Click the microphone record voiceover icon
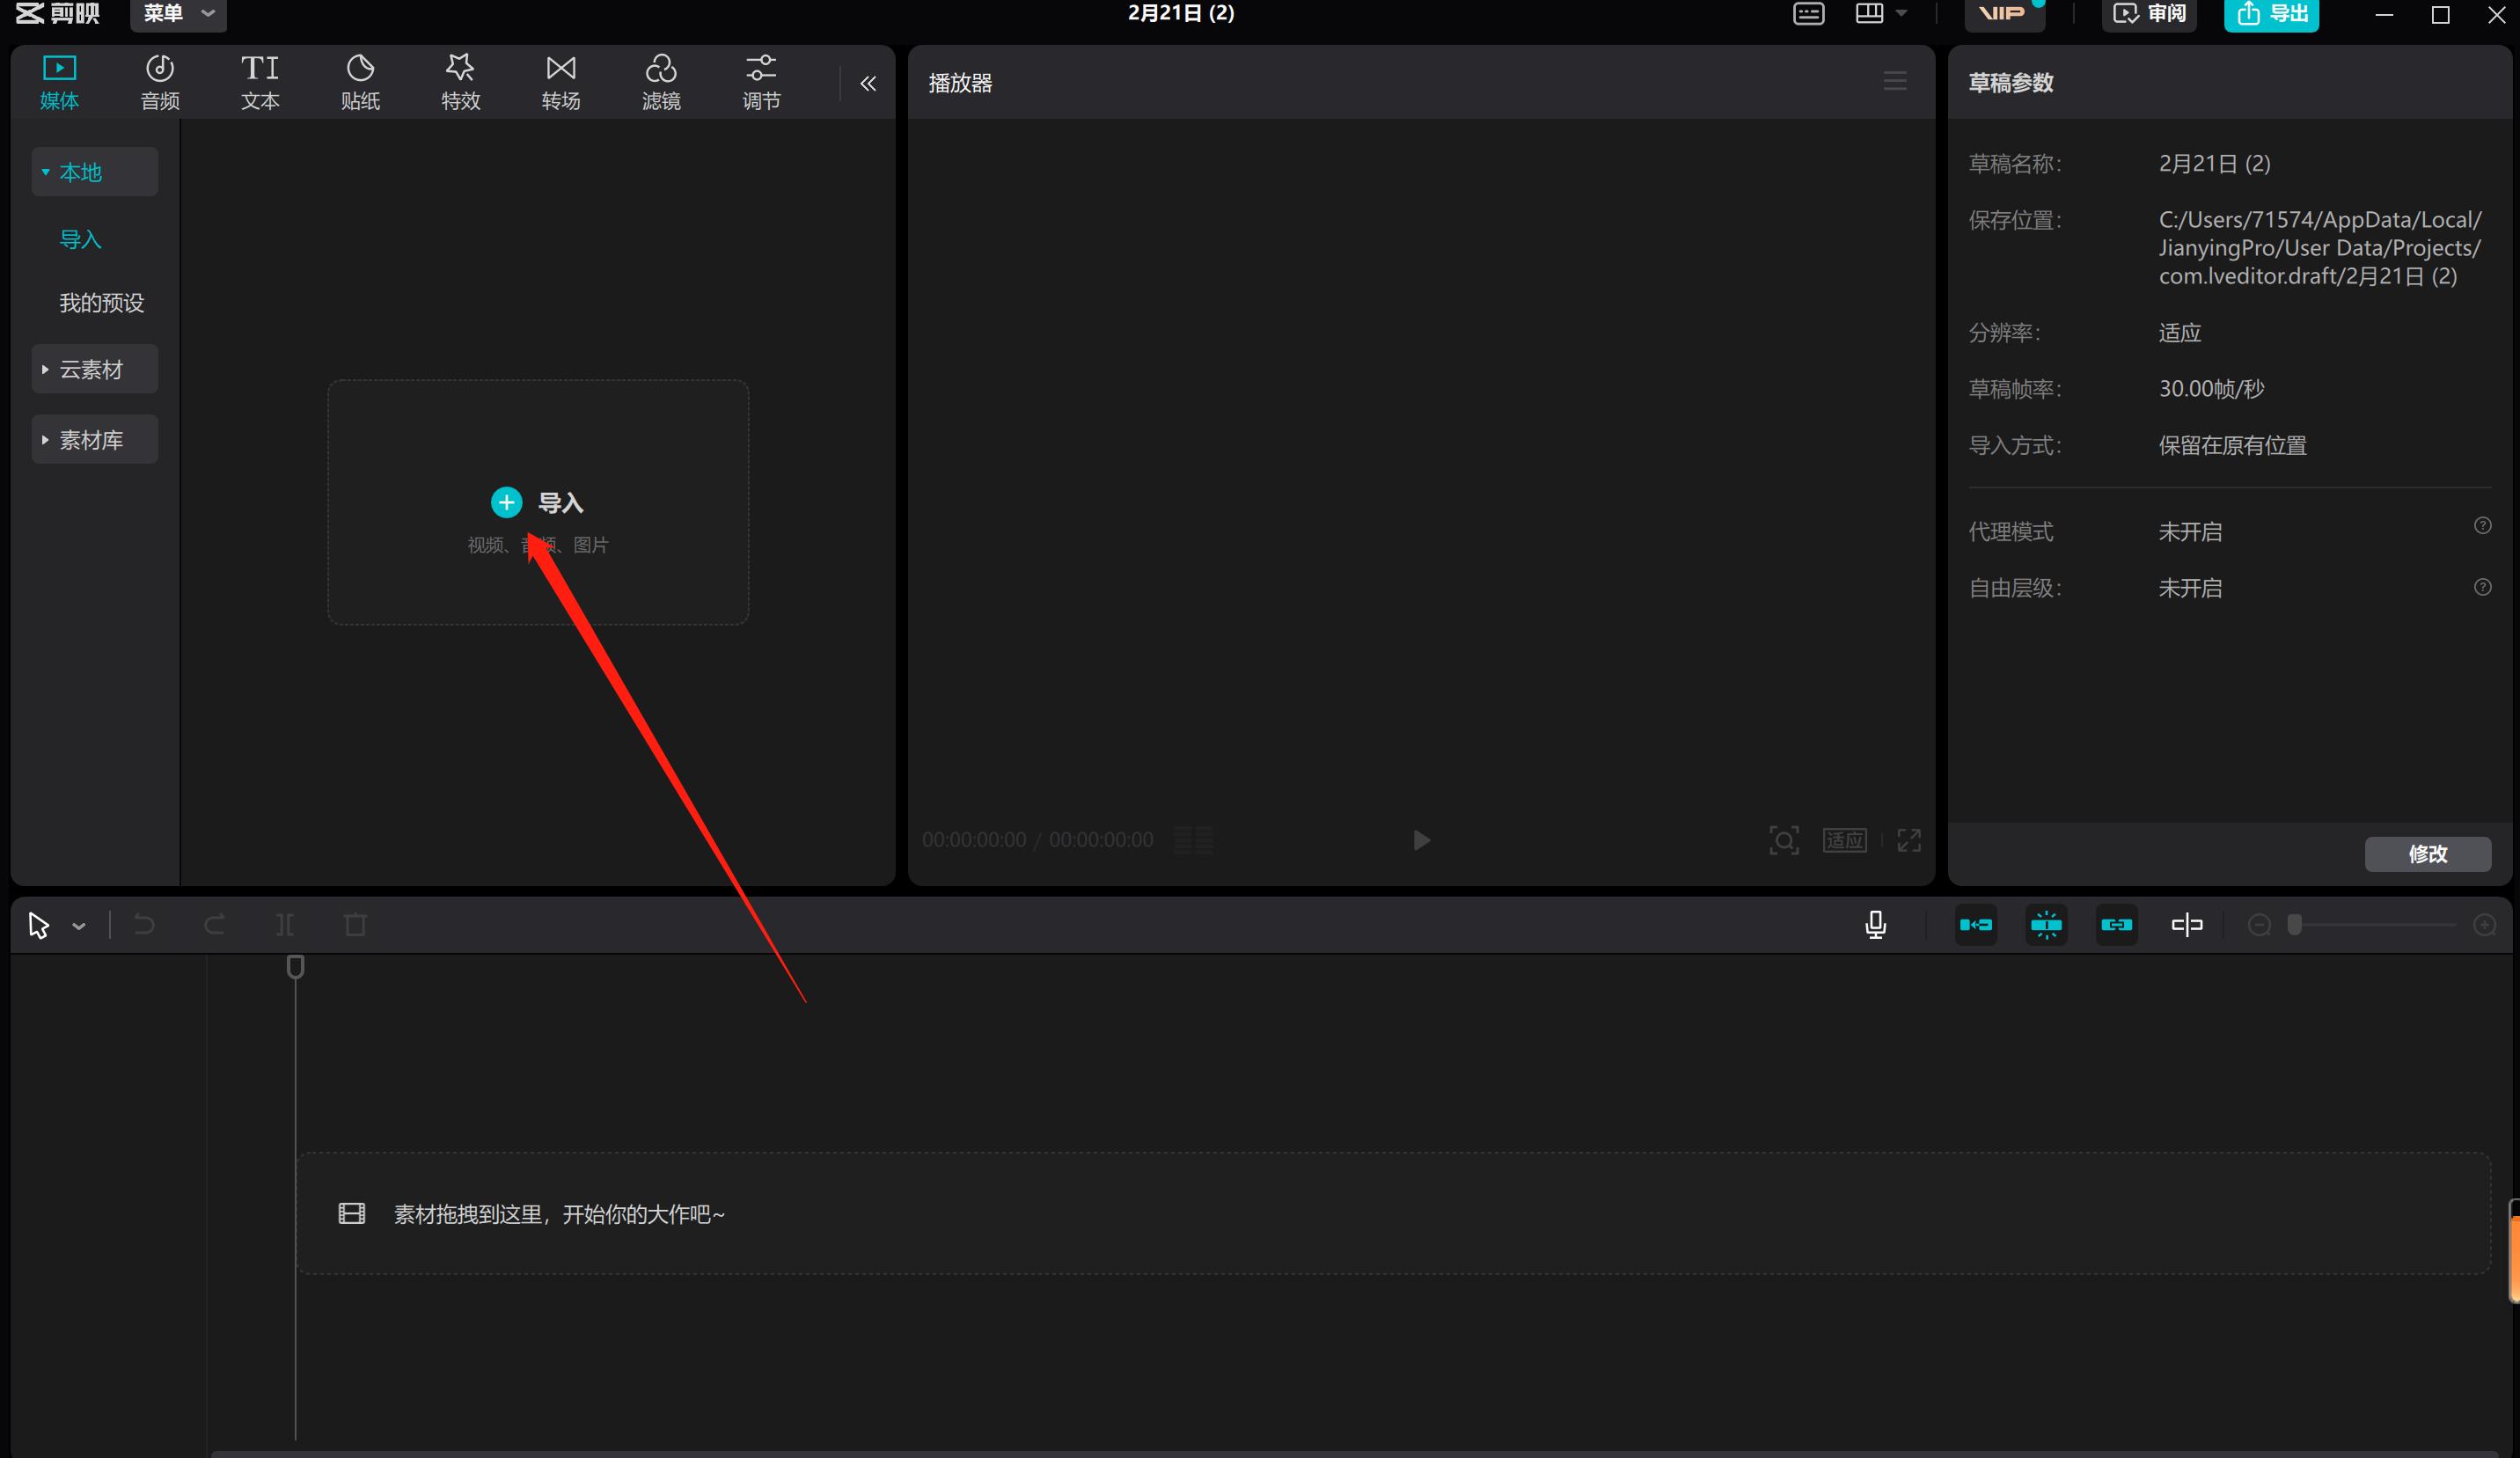Viewport: 2520px width, 1458px height. [x=1875, y=925]
